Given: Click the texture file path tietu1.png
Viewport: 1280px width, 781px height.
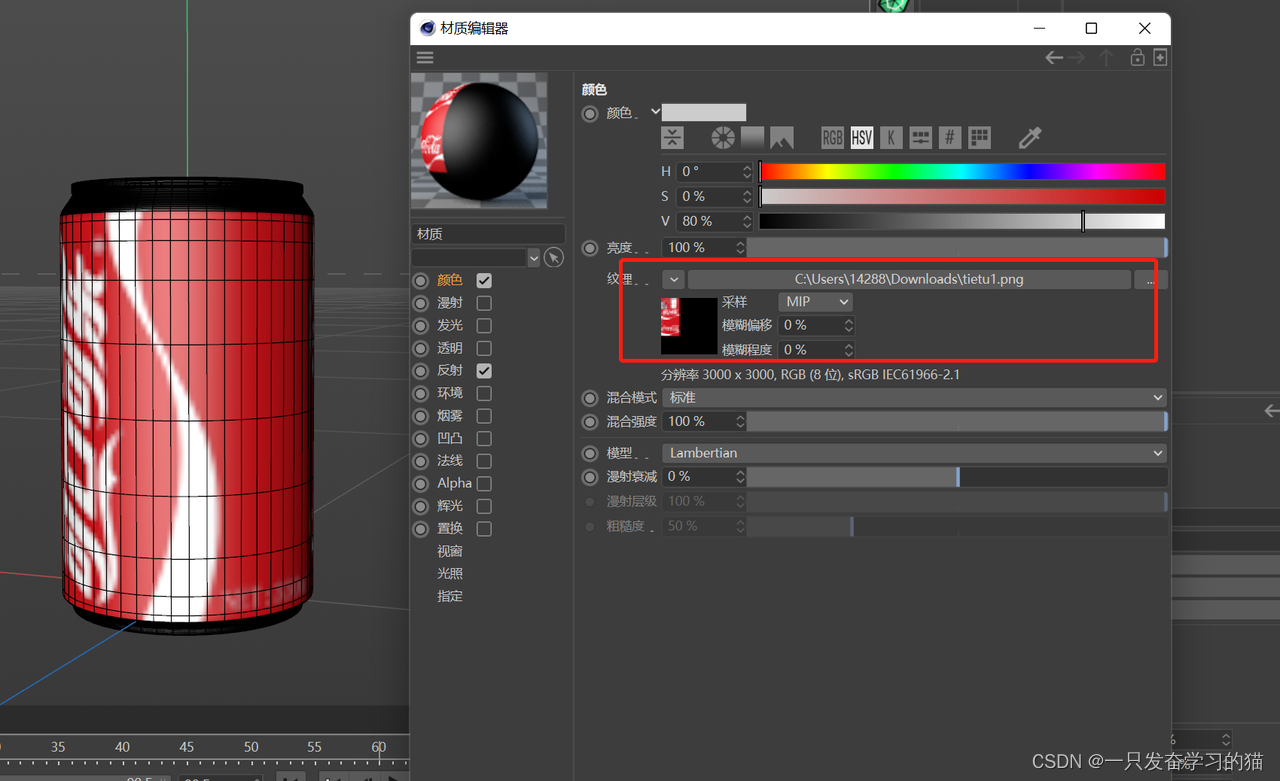Looking at the screenshot, I should coord(909,280).
